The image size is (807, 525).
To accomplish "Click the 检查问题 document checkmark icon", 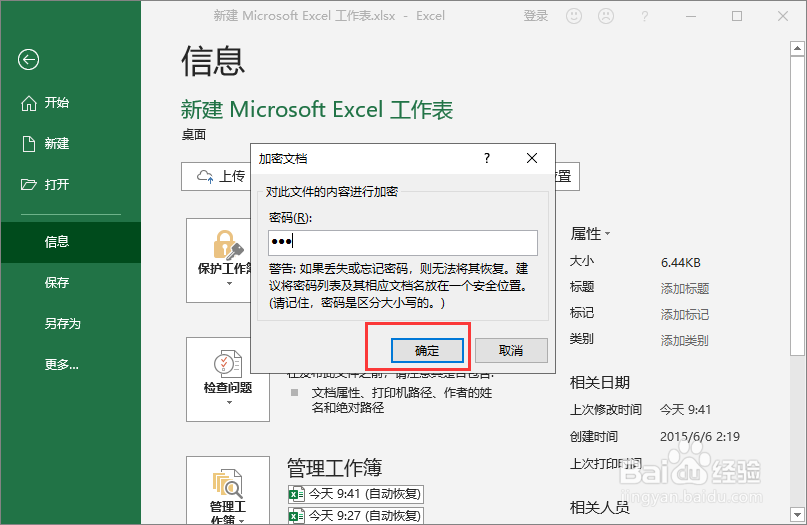I will point(227,364).
